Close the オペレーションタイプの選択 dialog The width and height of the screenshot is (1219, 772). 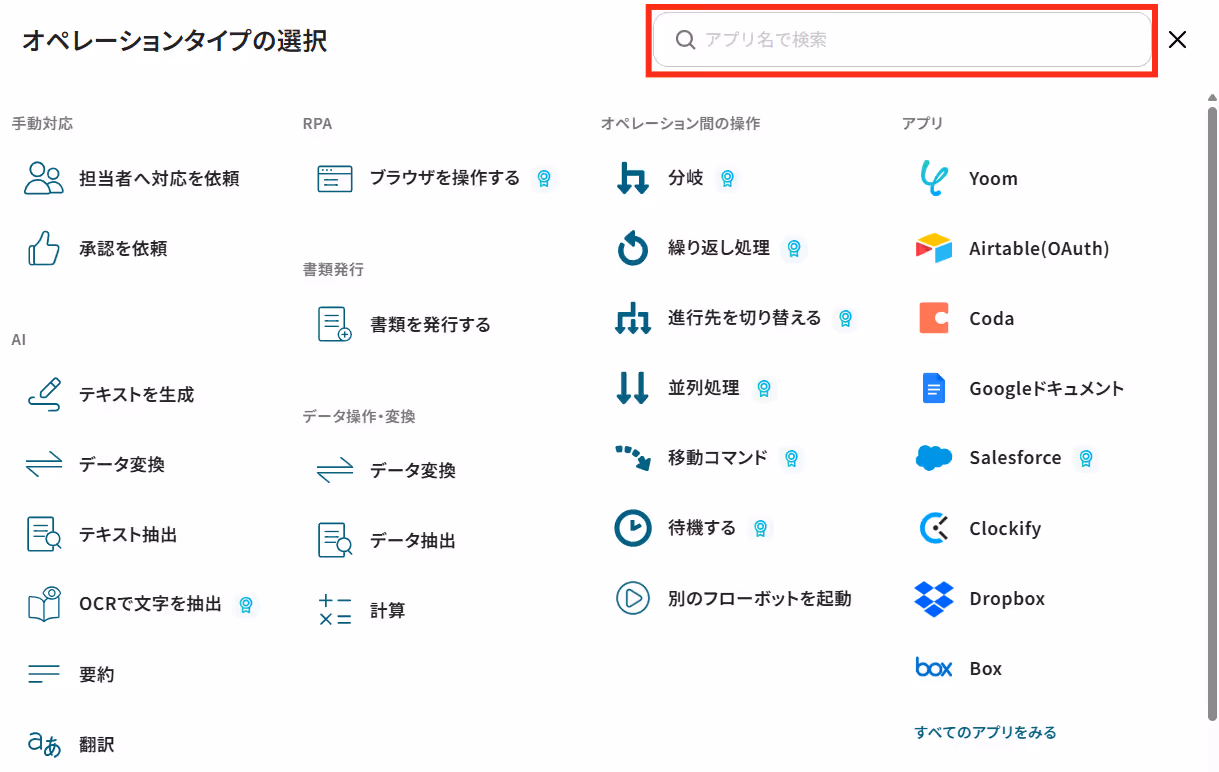(x=1178, y=40)
